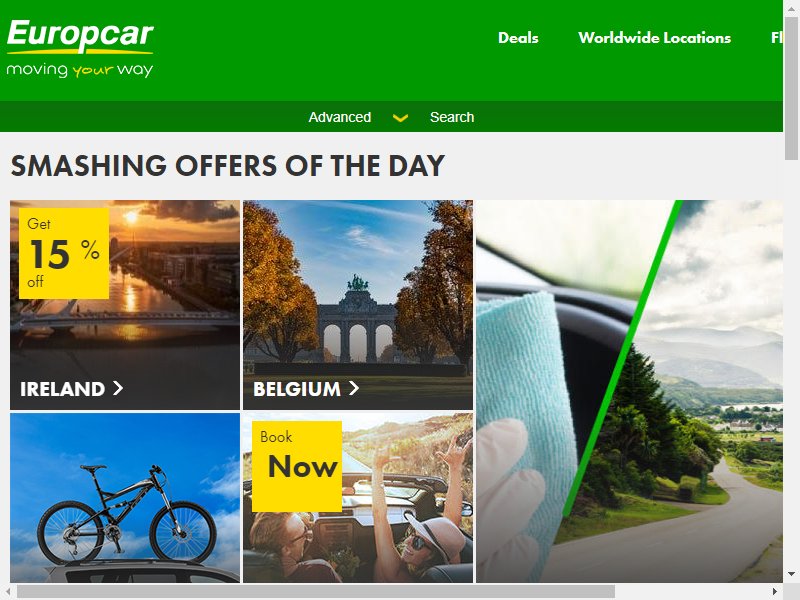Click the IRELAND destination label

click(x=62, y=389)
